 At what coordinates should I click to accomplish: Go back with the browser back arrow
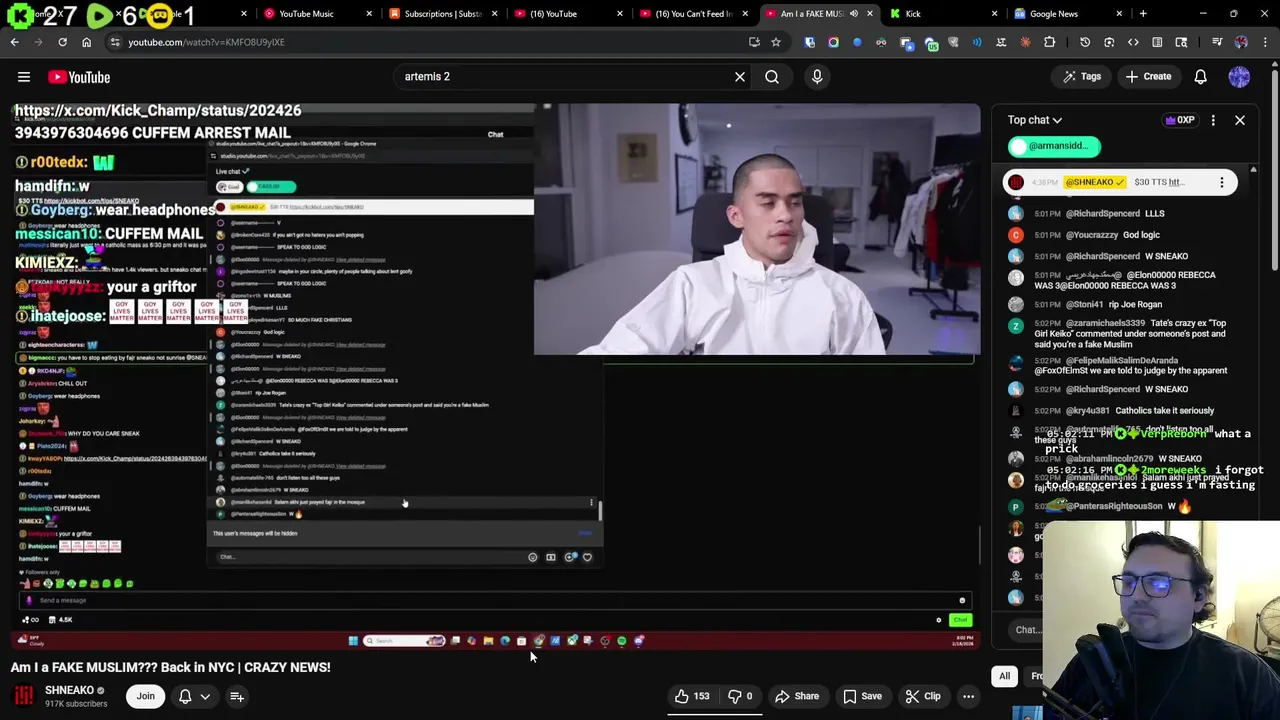tap(15, 42)
